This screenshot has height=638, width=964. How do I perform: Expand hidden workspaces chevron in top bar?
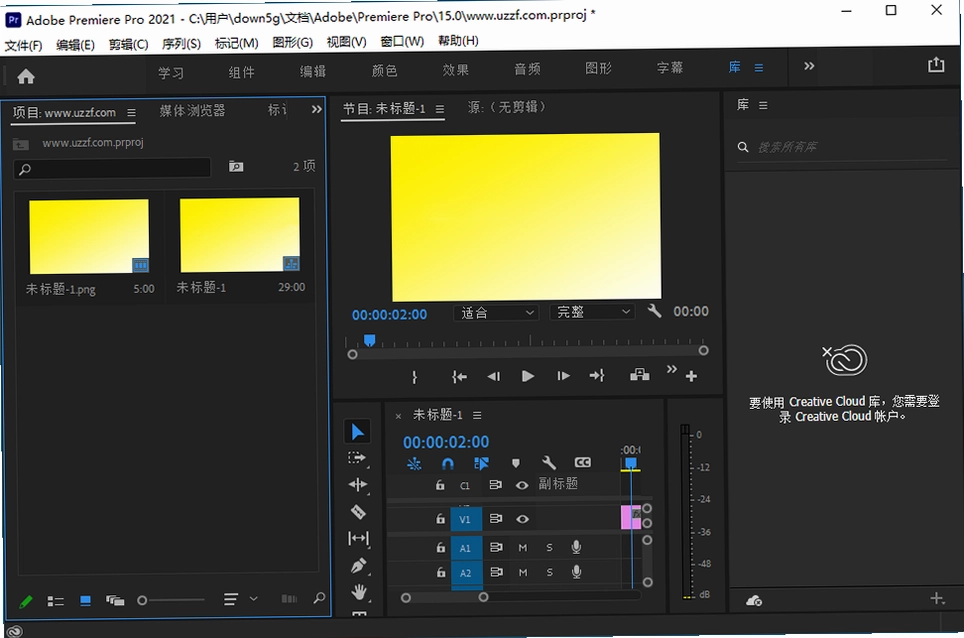[x=809, y=66]
